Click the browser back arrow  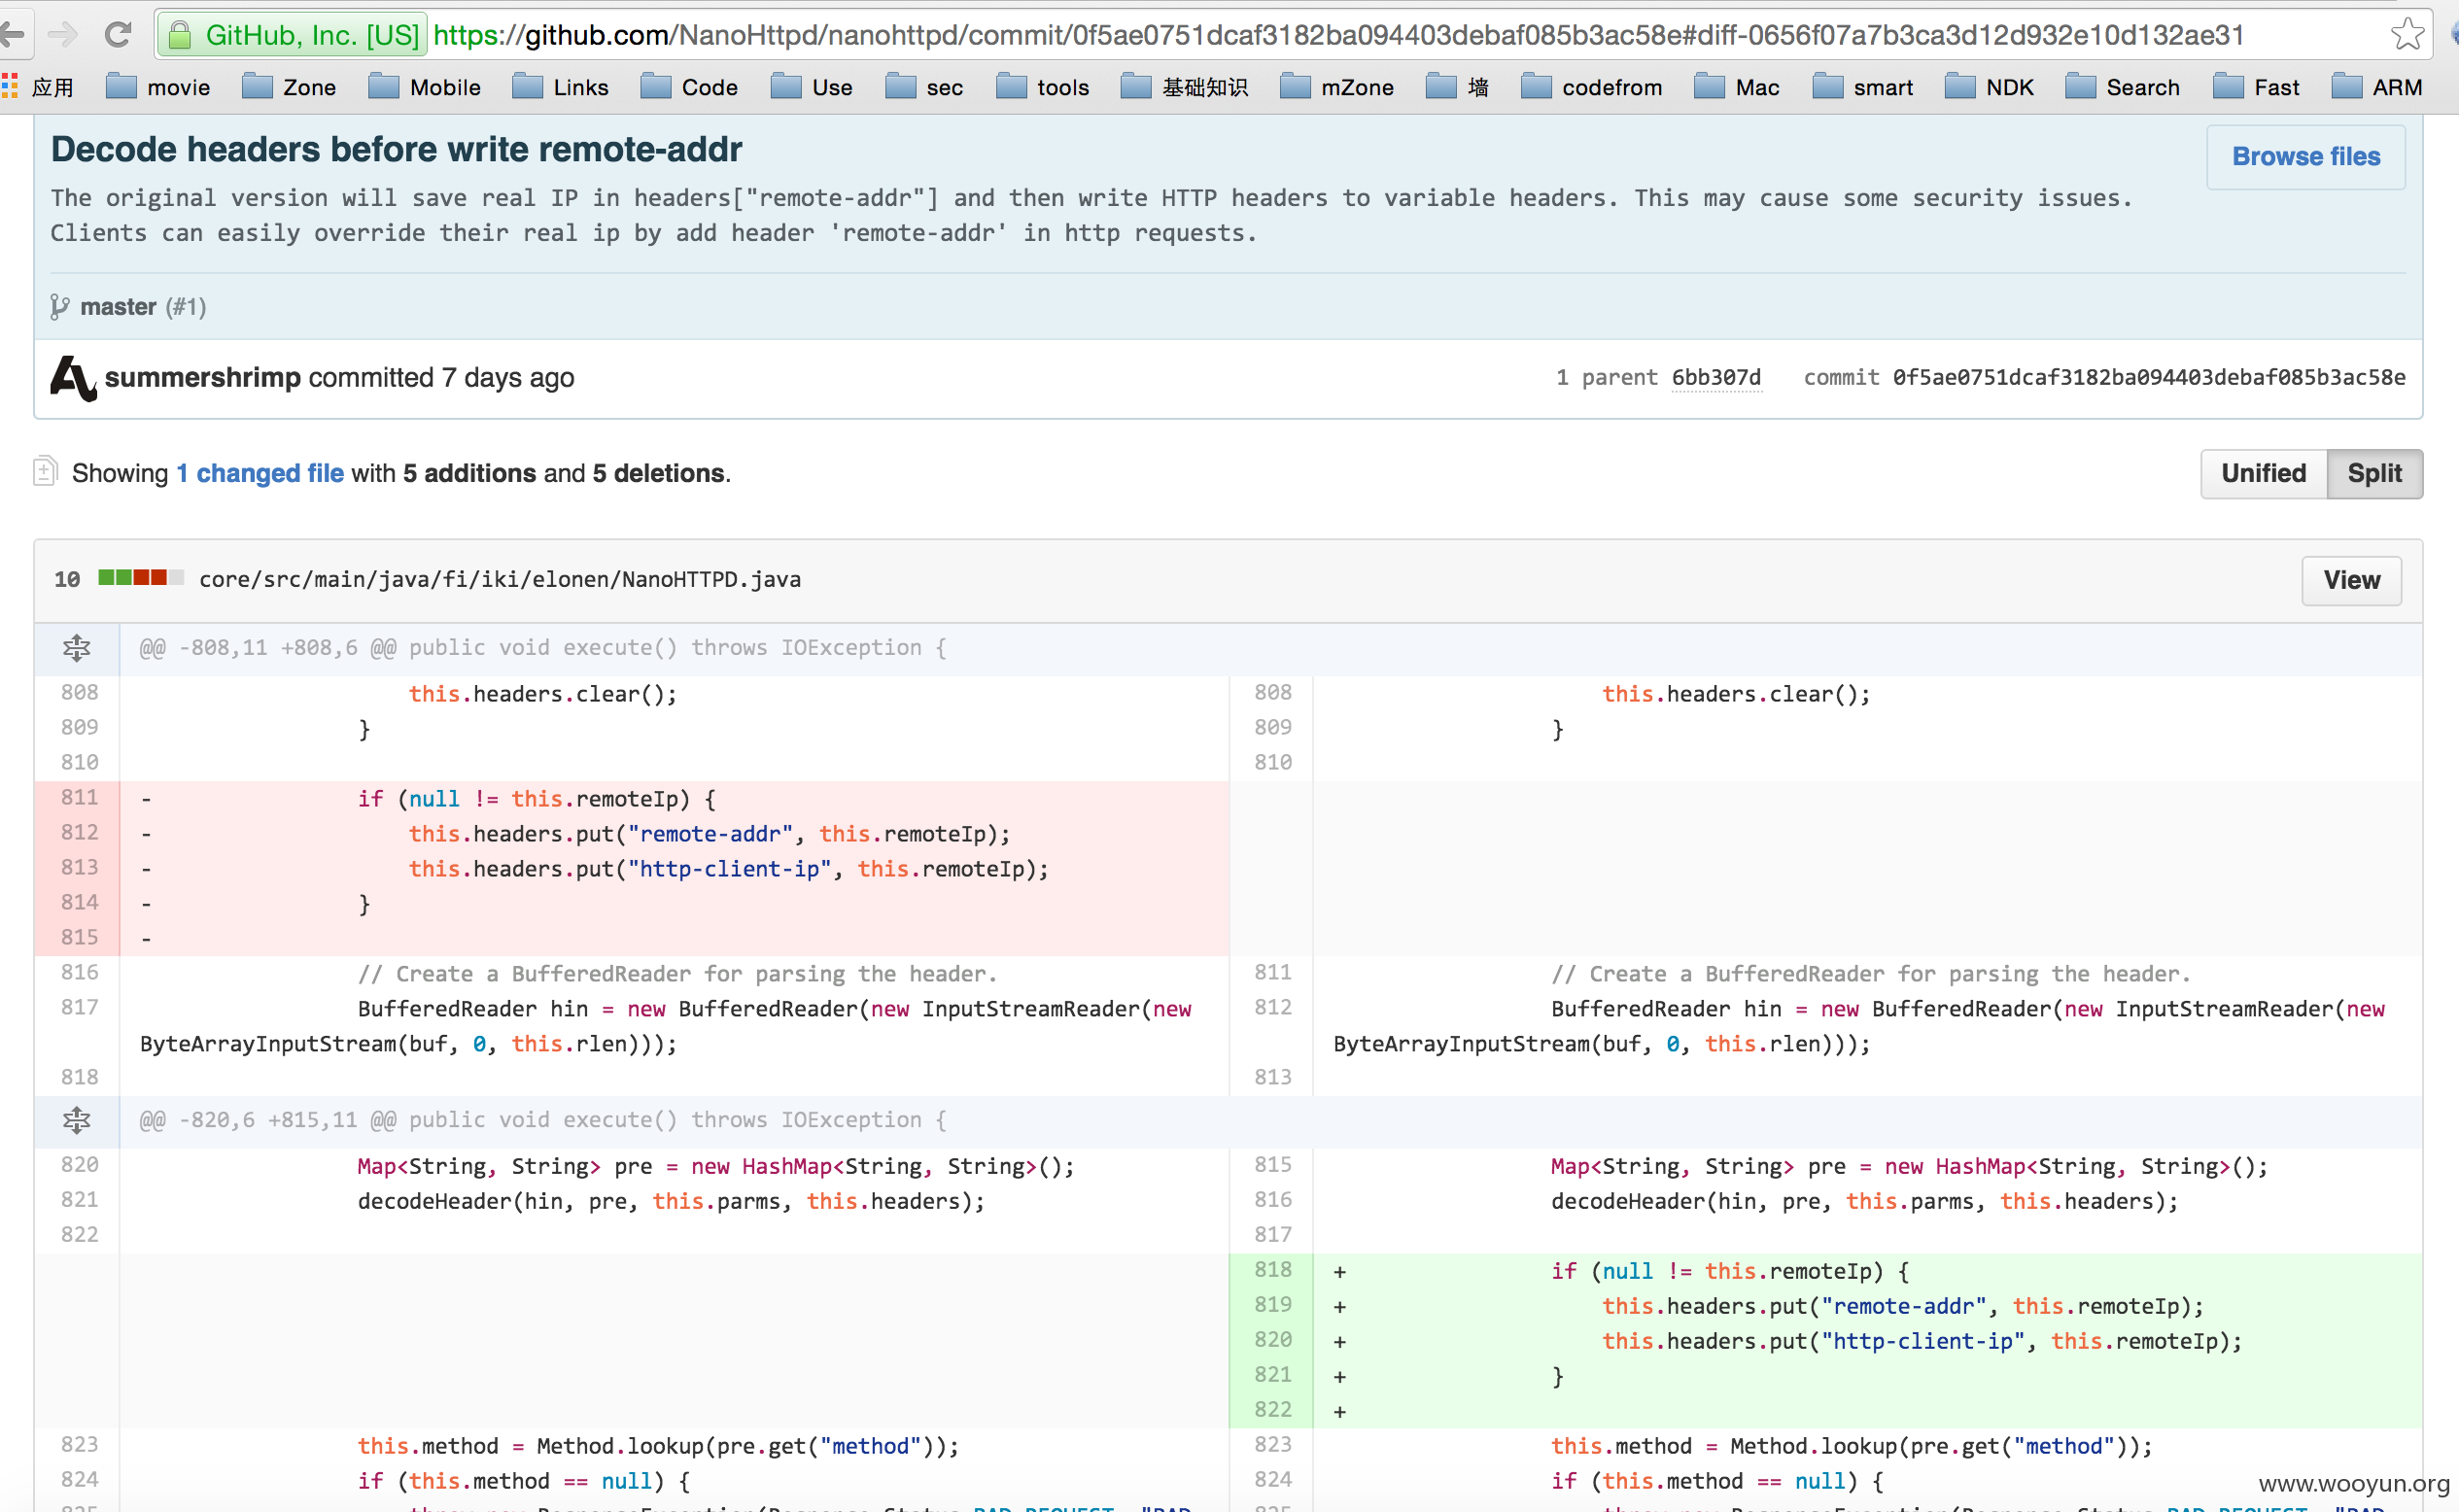[12, 36]
